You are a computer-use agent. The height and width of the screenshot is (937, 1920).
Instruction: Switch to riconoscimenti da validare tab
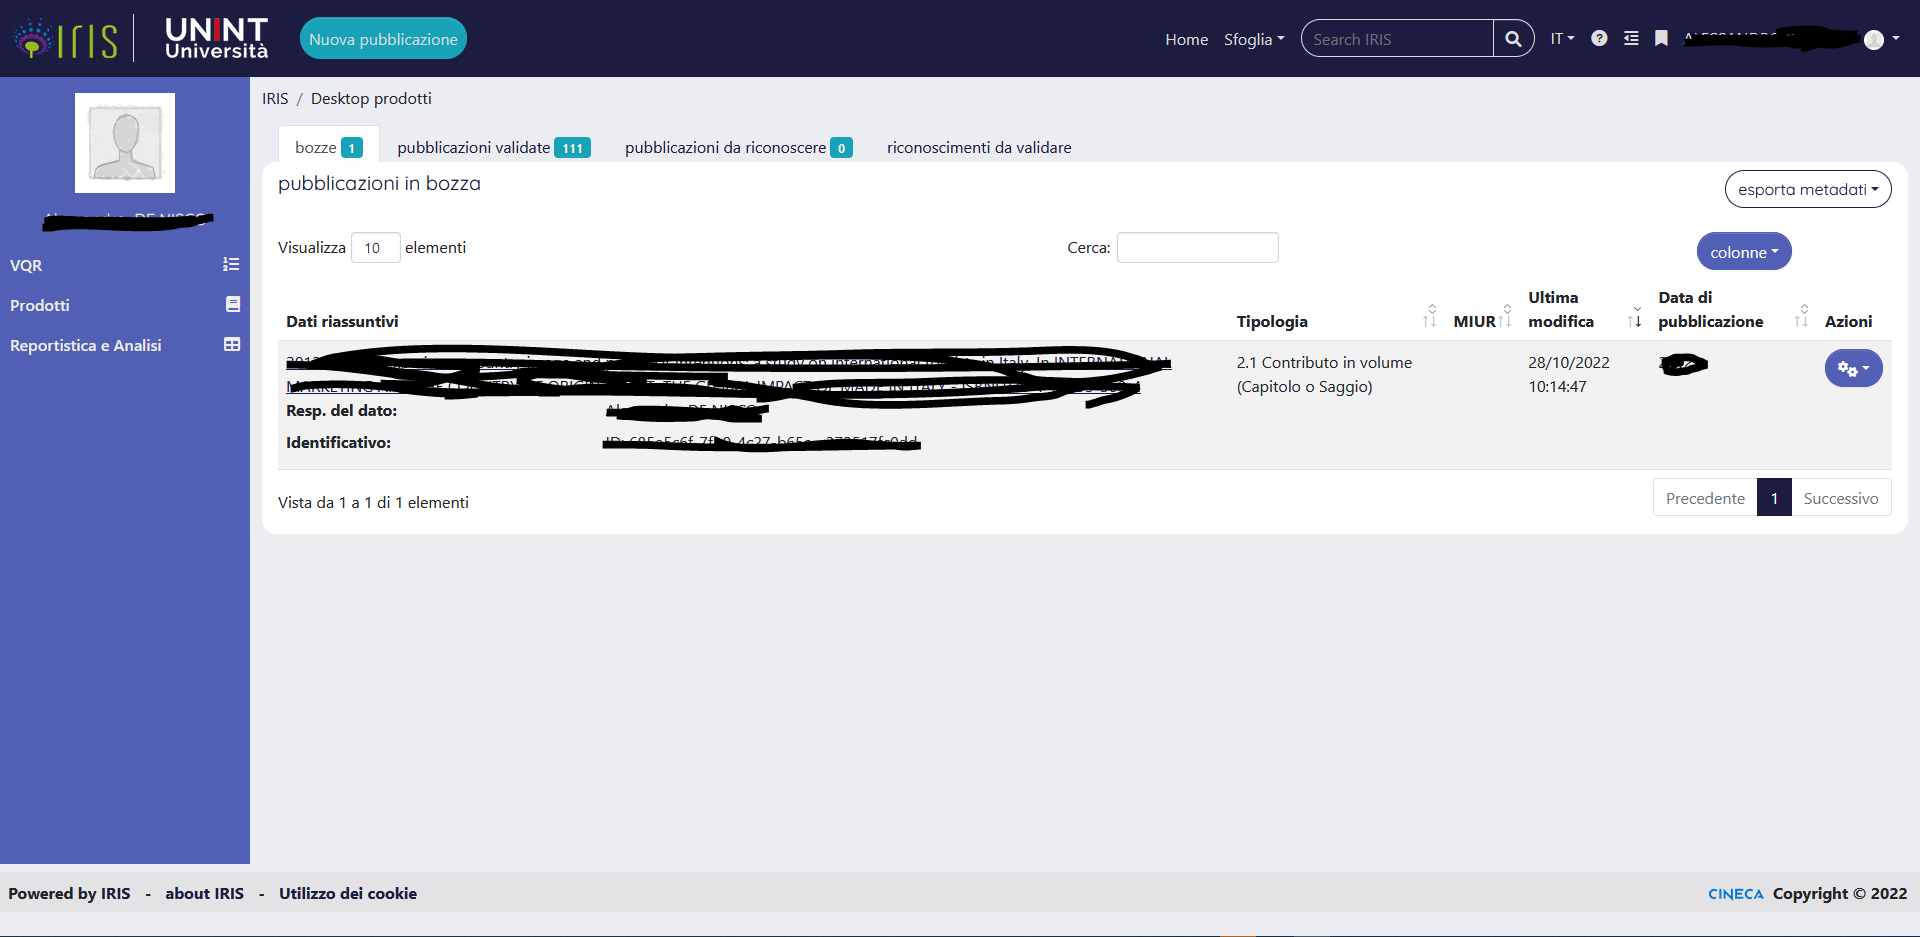coord(979,147)
